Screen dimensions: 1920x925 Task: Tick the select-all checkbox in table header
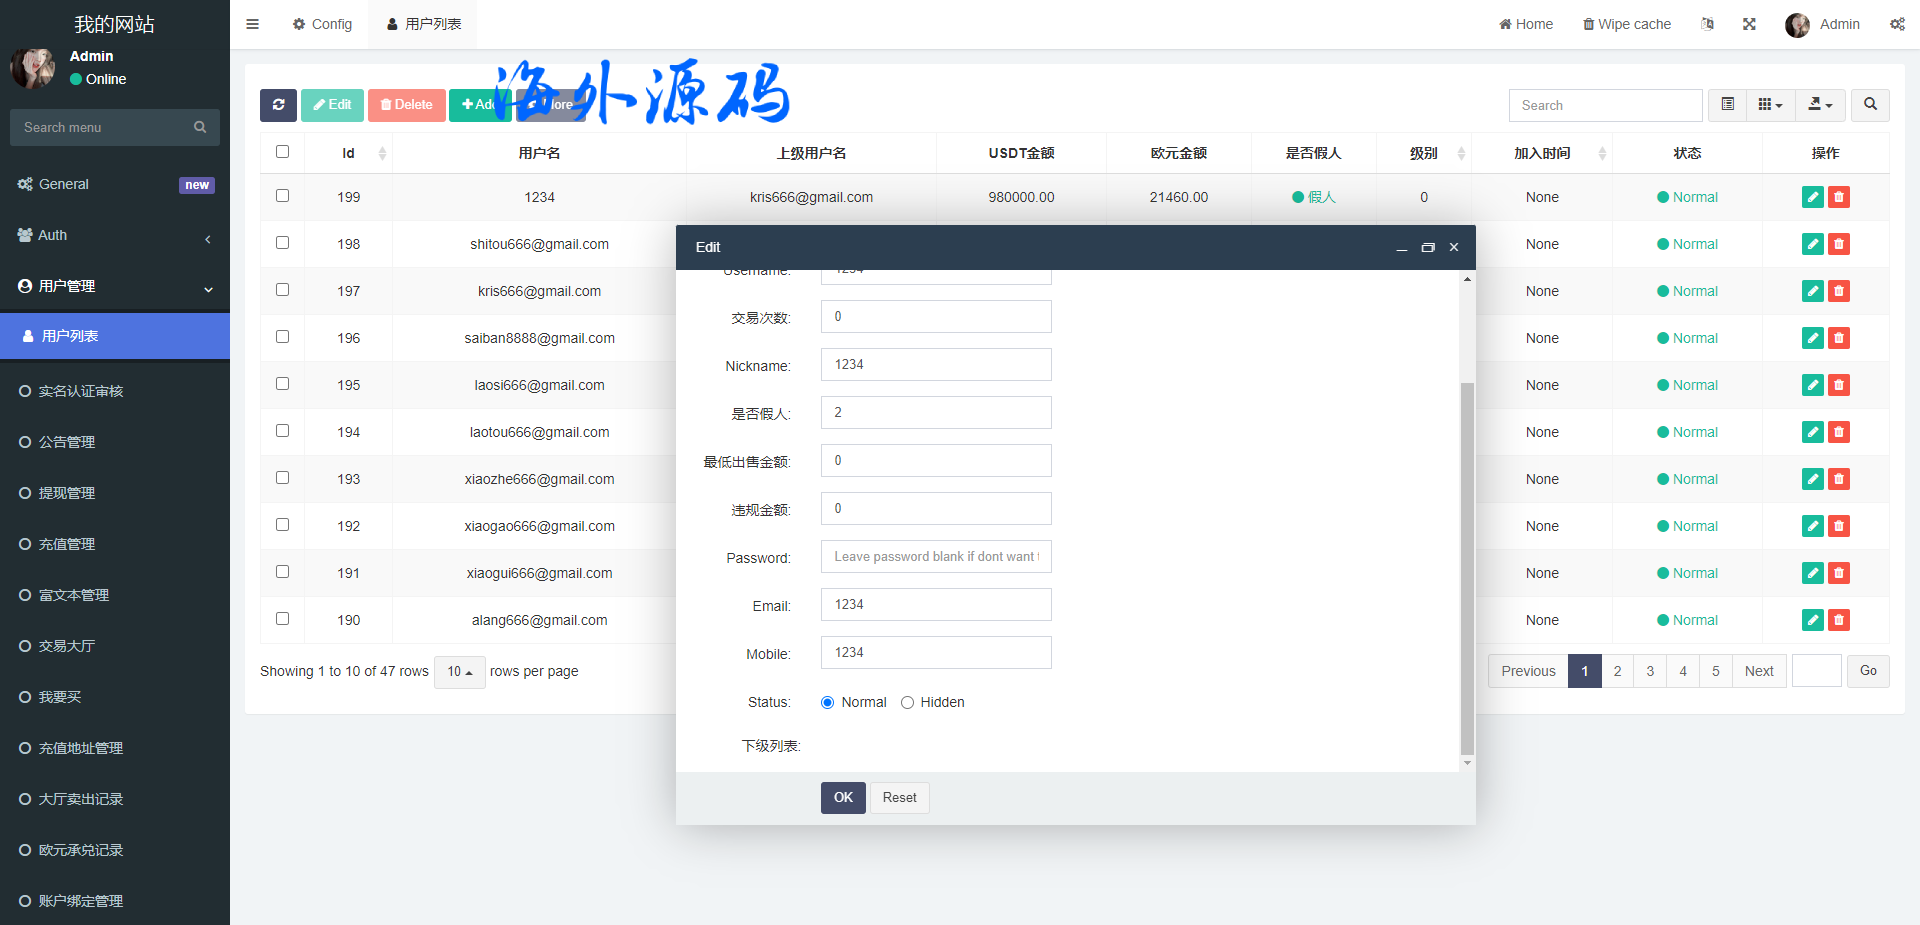[282, 152]
